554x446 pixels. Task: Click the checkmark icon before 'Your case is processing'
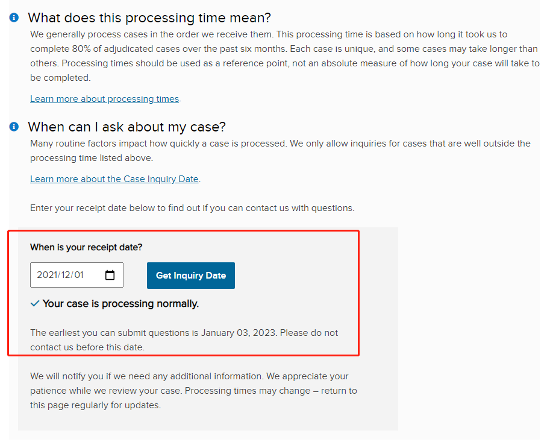pos(35,304)
